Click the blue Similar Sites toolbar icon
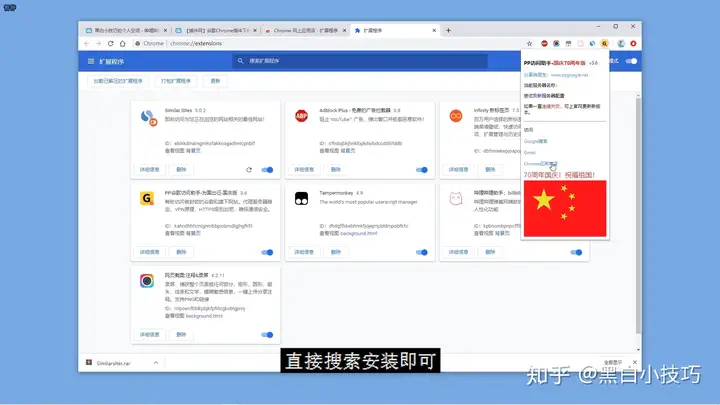 coord(592,44)
